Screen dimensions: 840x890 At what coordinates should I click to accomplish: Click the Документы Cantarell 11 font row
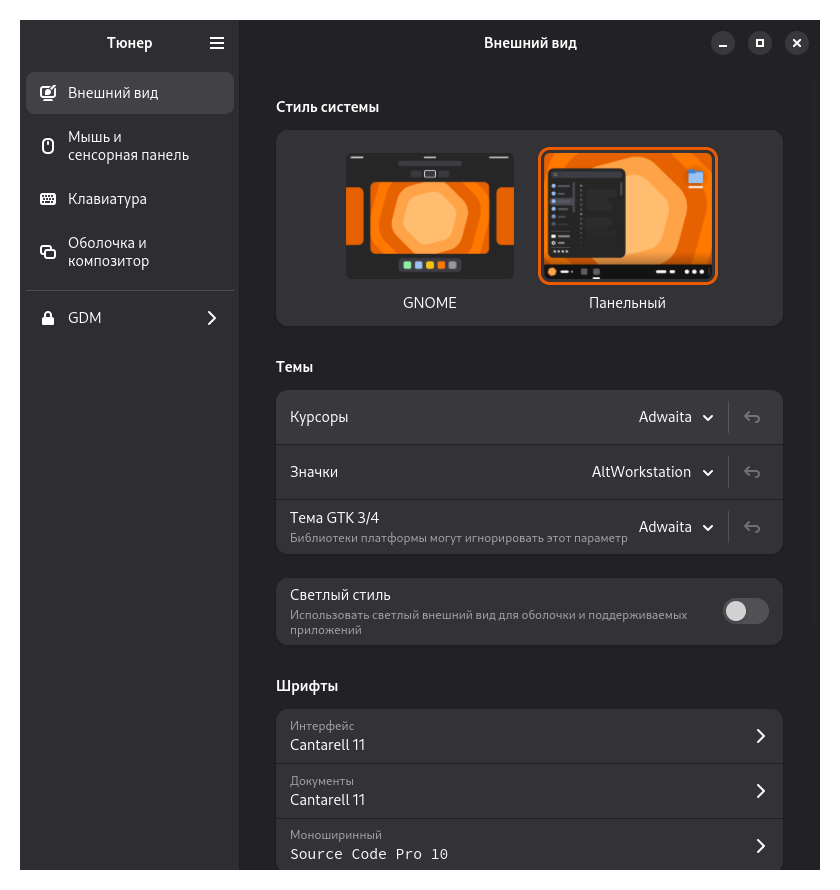click(x=529, y=791)
